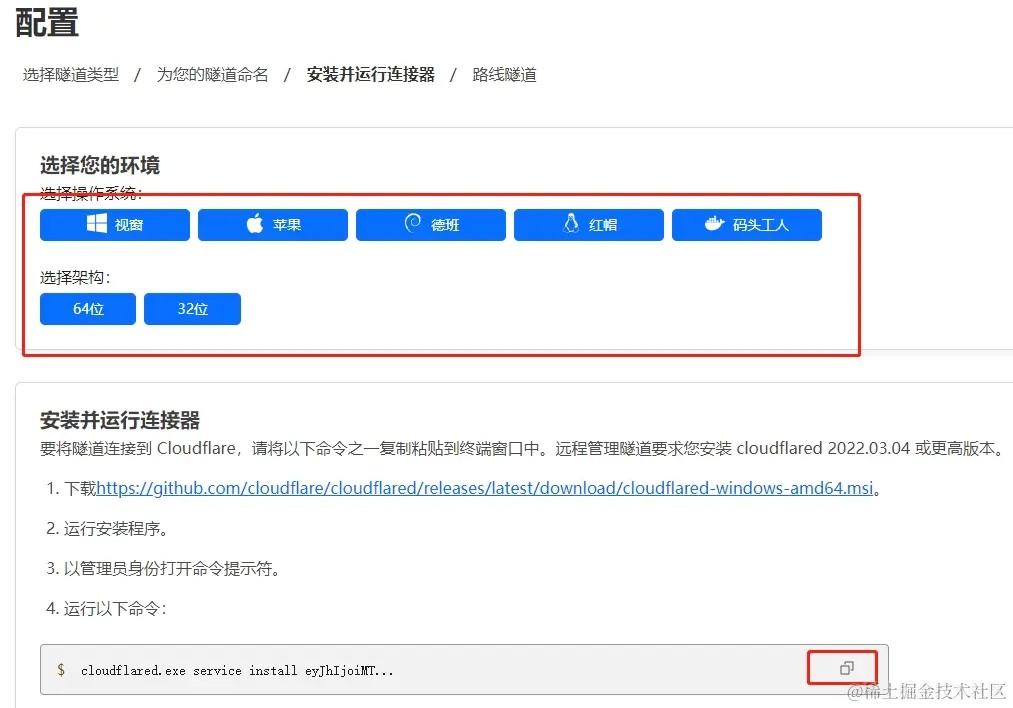Image resolution: width=1013 pixels, height=708 pixels.
Task: Click the Docker whale icon
Action: 715,224
